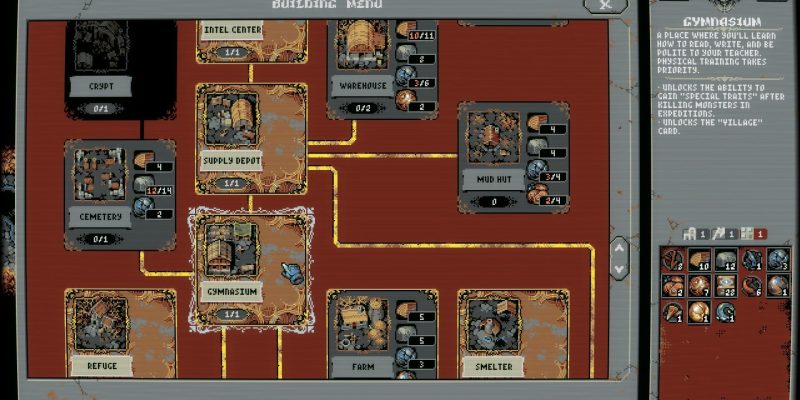This screenshot has width=800, height=400.
Task: Choose the Cemetery building icon
Action: pos(98,178)
